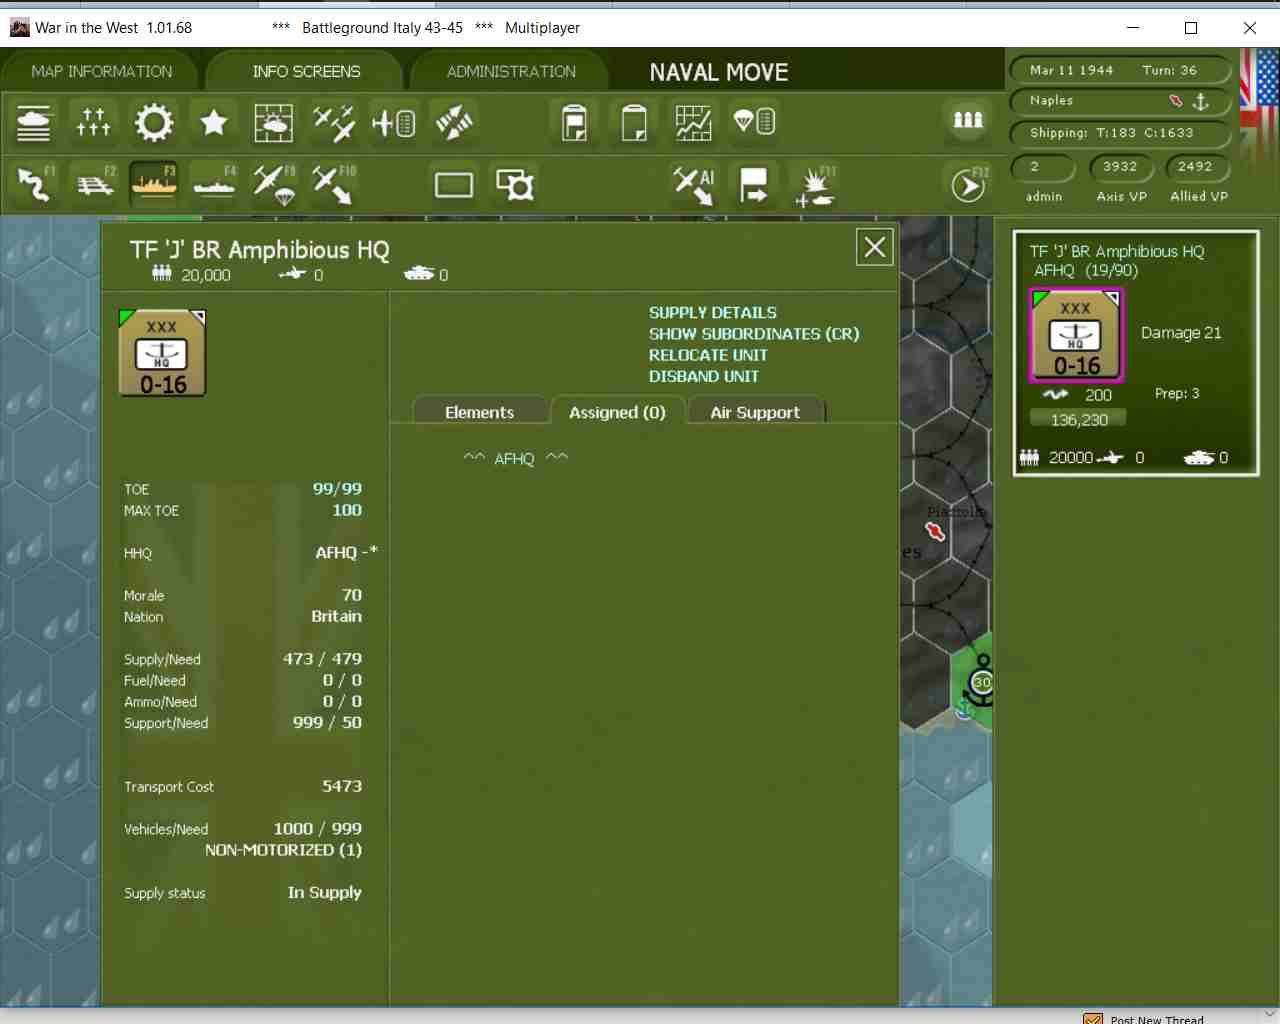
Task: Click the F12 end turn arrow
Action: [968, 185]
